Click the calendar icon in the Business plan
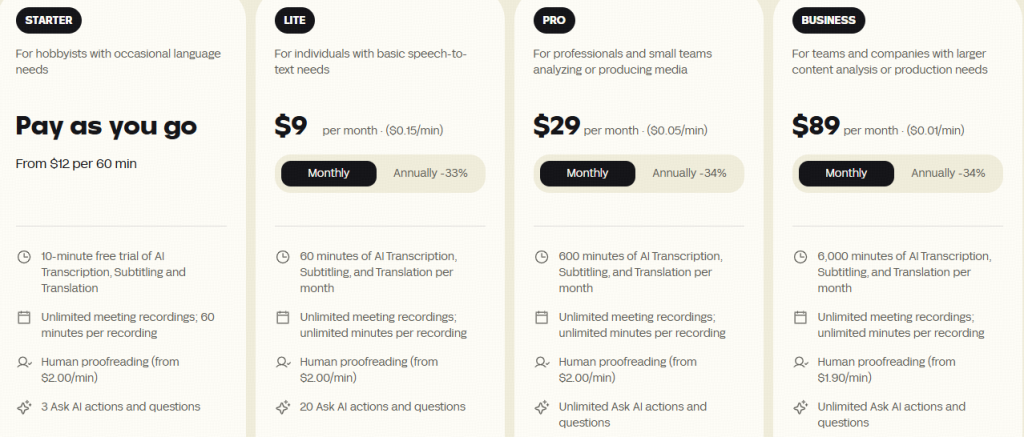 pos(800,317)
